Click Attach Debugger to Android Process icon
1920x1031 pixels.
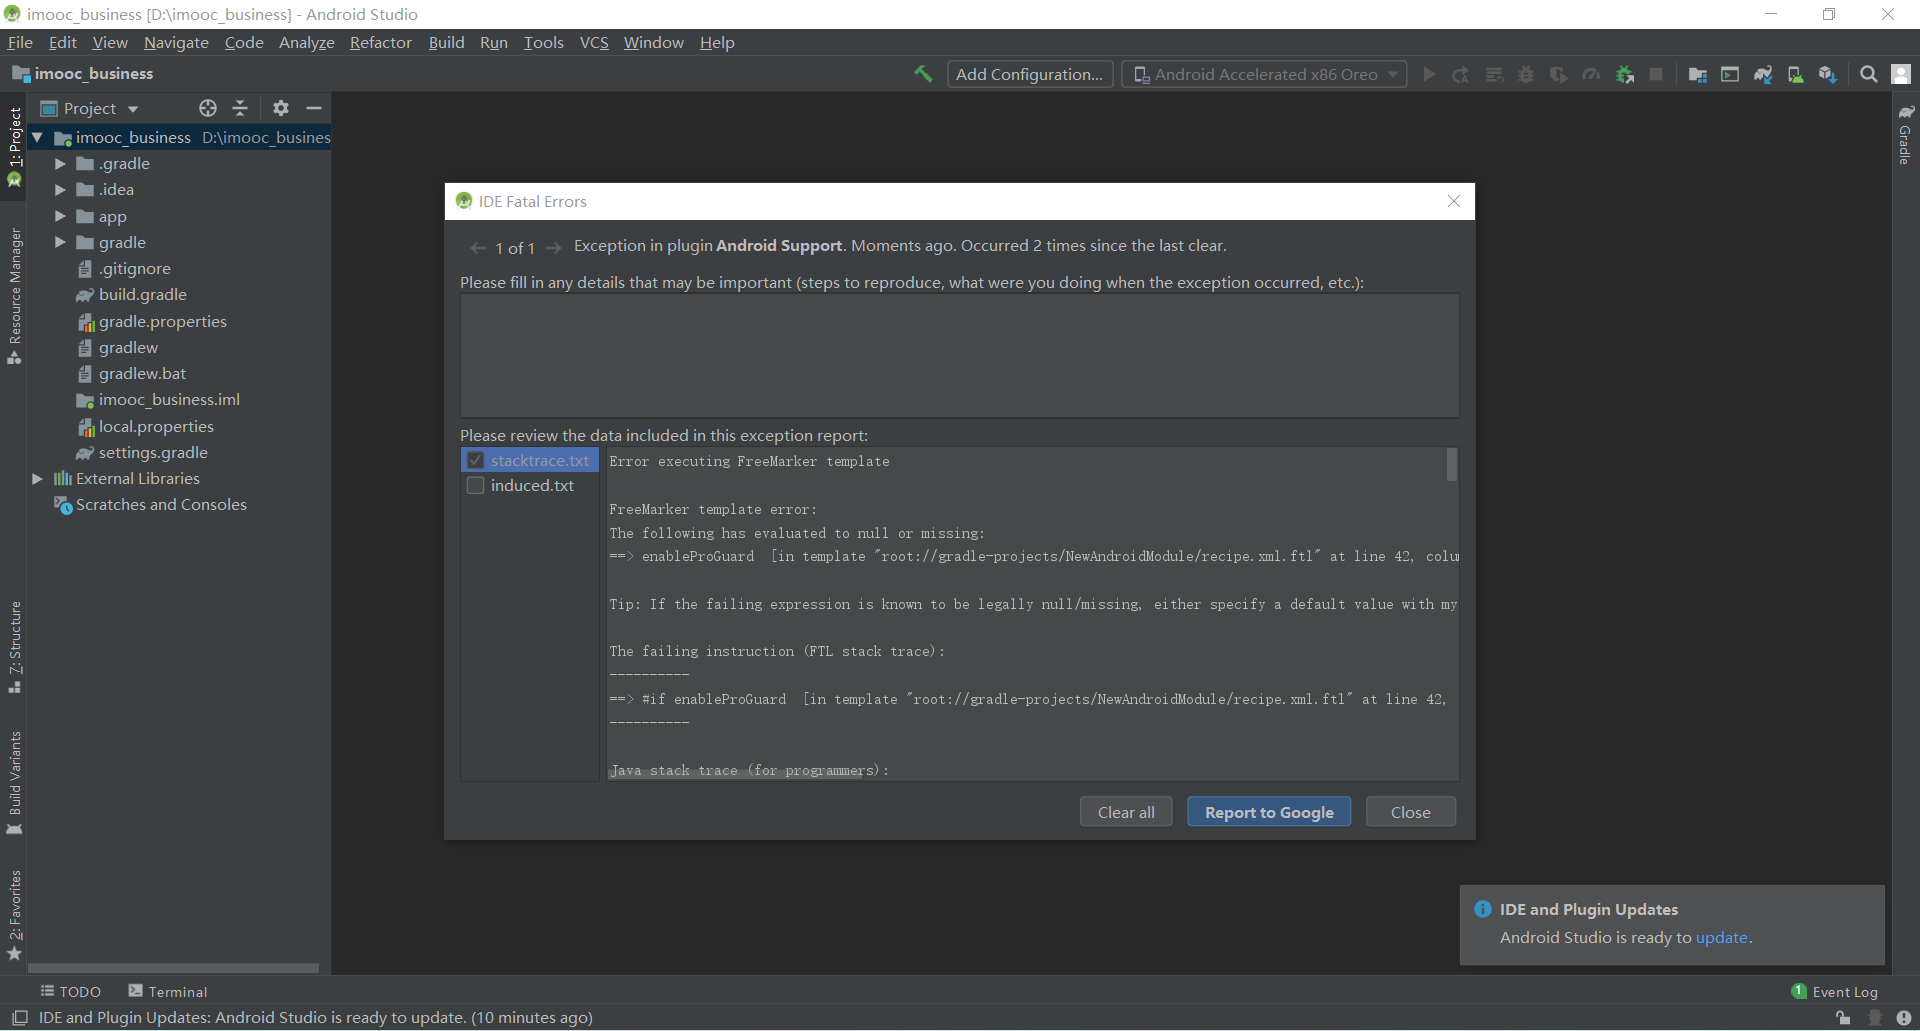coord(1625,74)
